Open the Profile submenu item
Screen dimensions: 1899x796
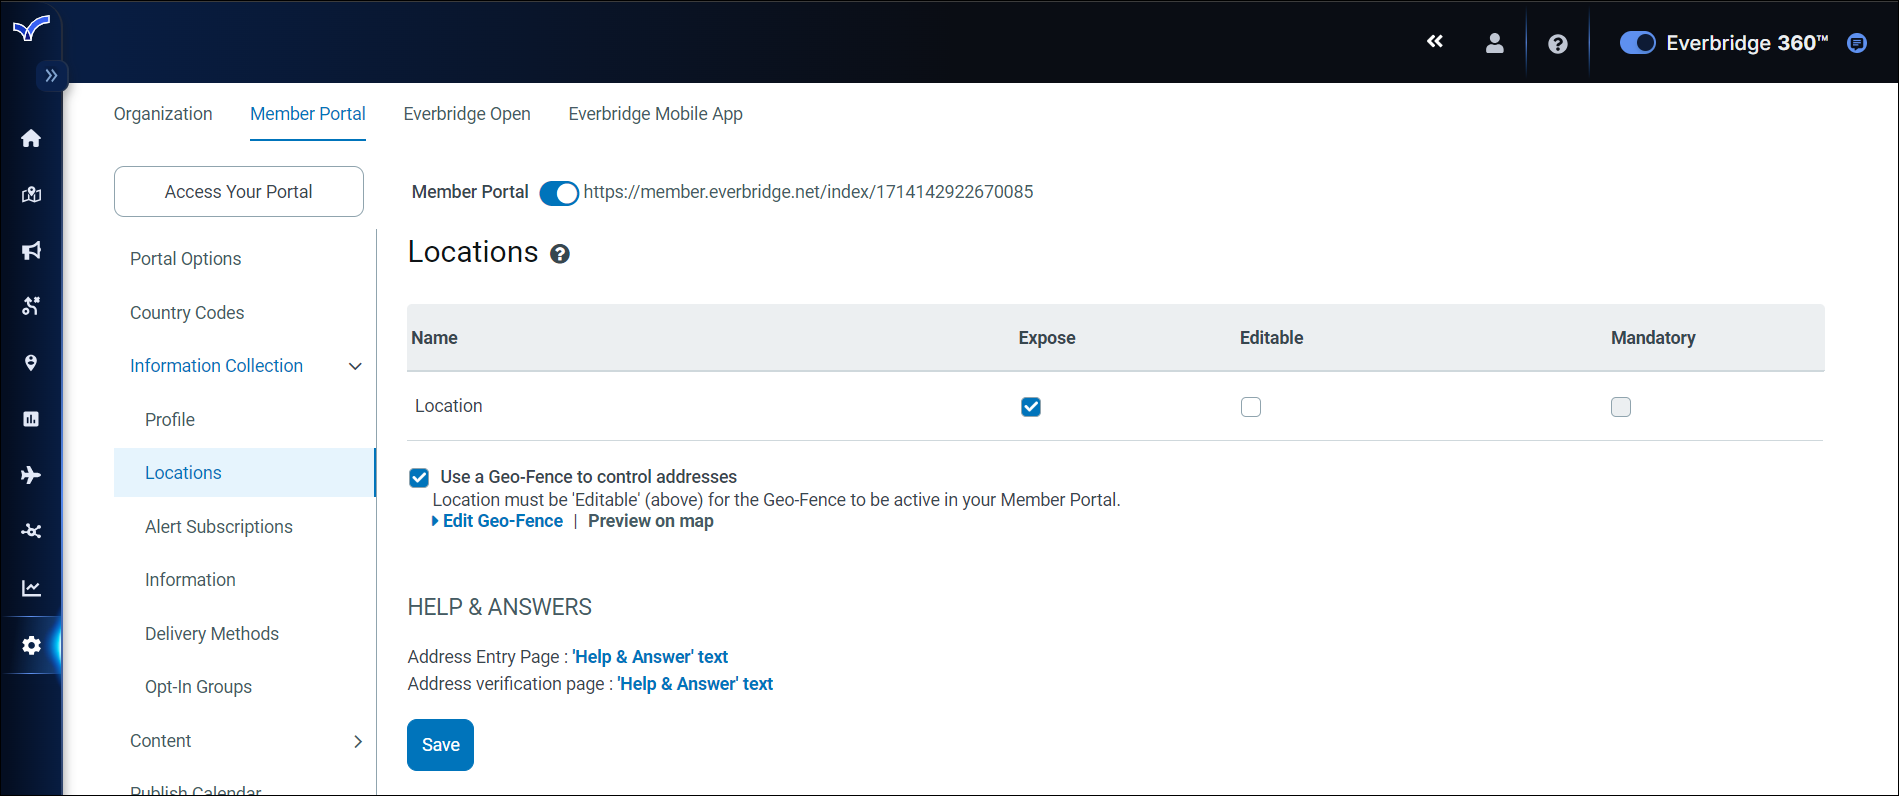tap(170, 420)
